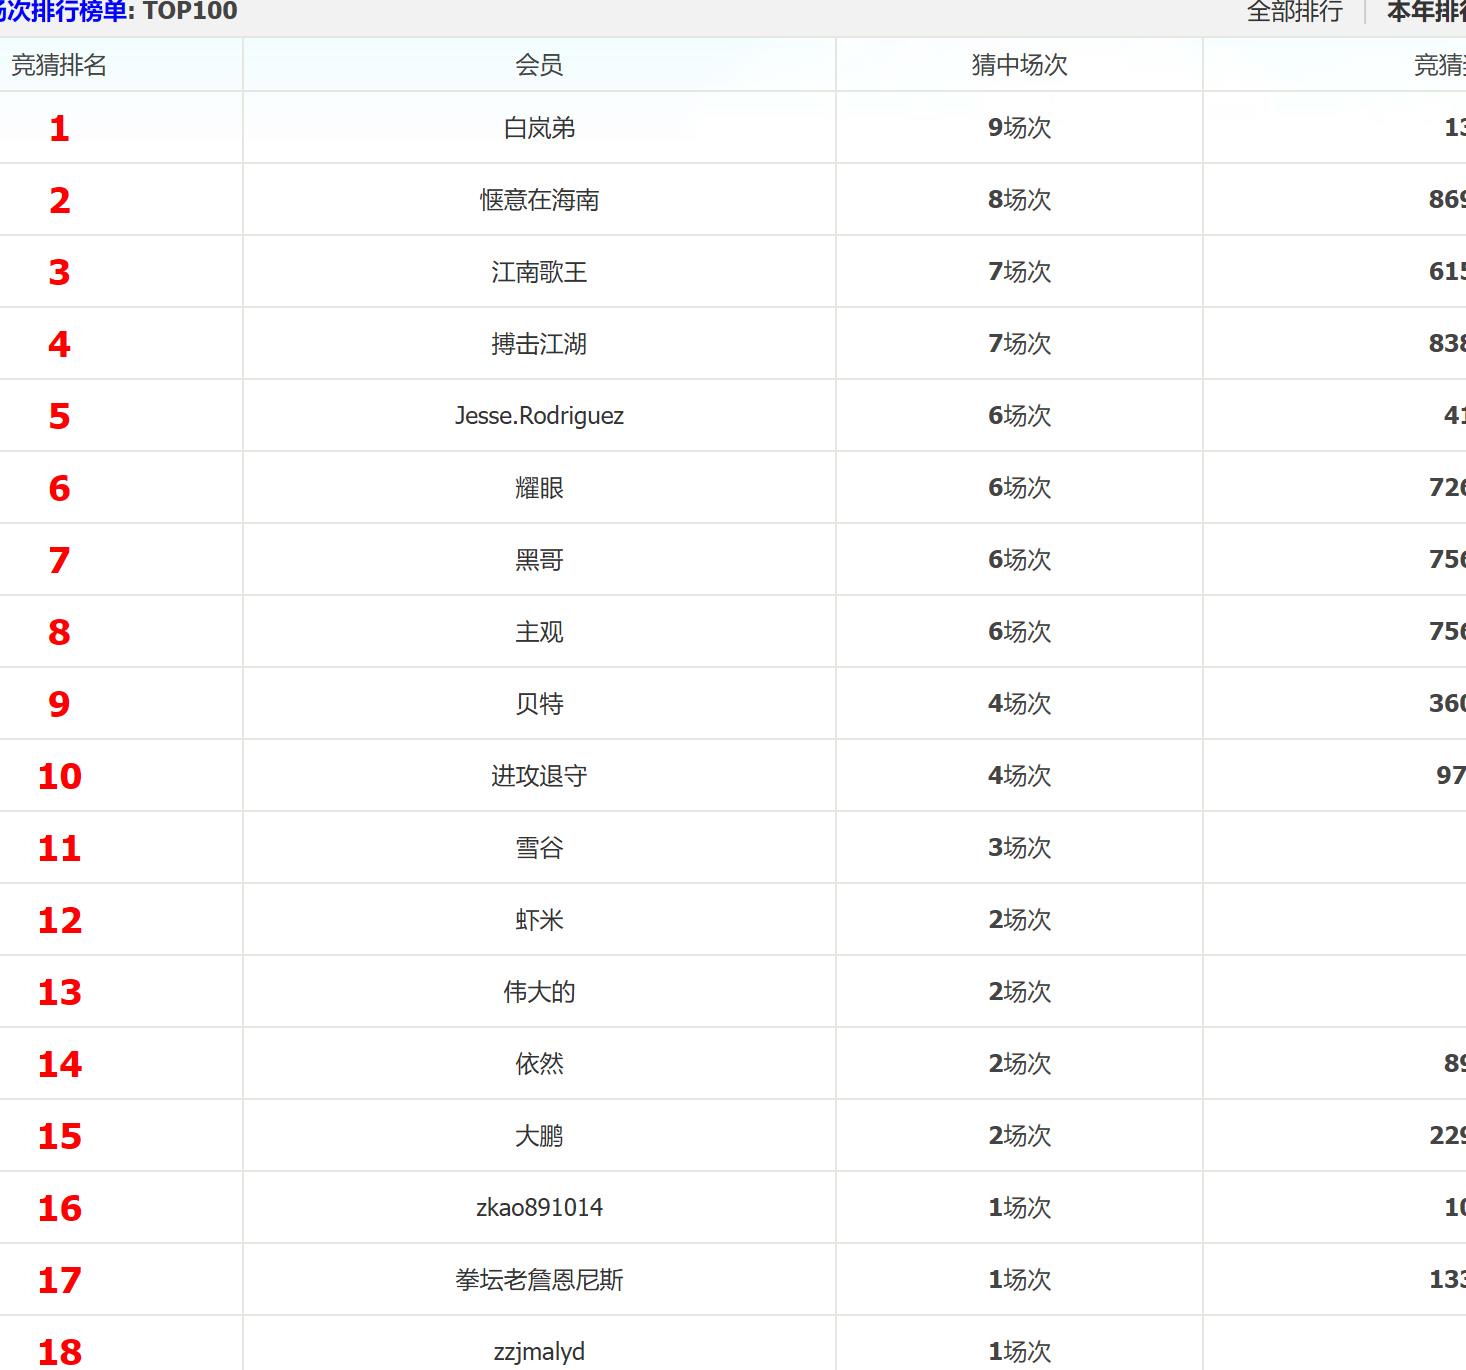The height and width of the screenshot is (1370, 1466).
Task: Click member name 搏击江湖
Action: [539, 344]
